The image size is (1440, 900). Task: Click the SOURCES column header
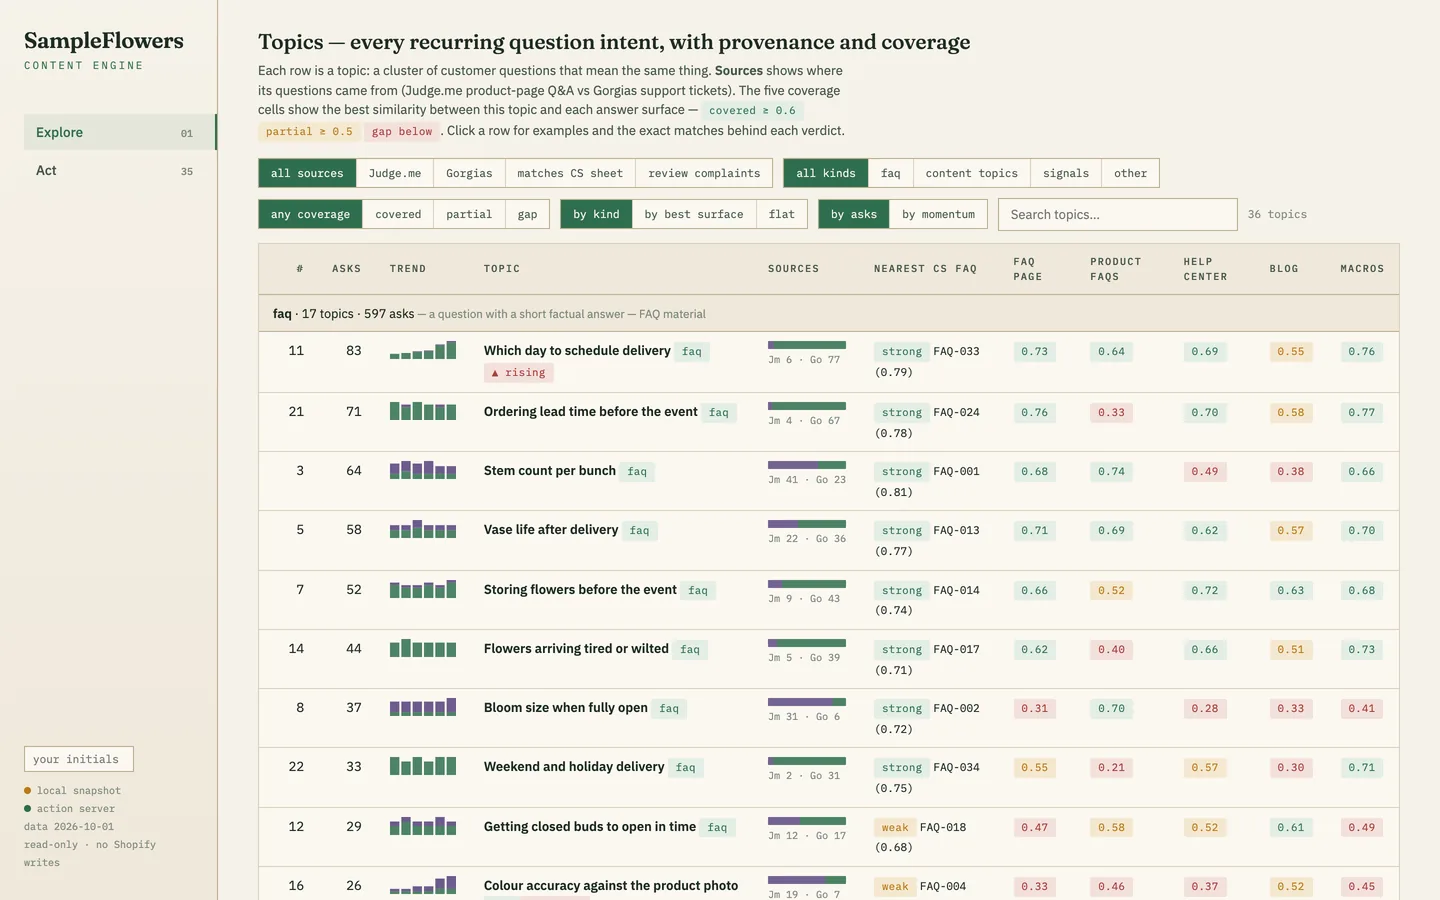[x=794, y=269]
